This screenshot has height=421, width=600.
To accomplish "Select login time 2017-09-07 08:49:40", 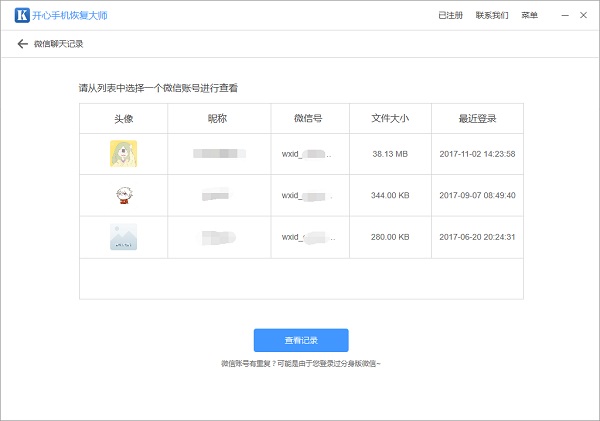I will 477,195.
